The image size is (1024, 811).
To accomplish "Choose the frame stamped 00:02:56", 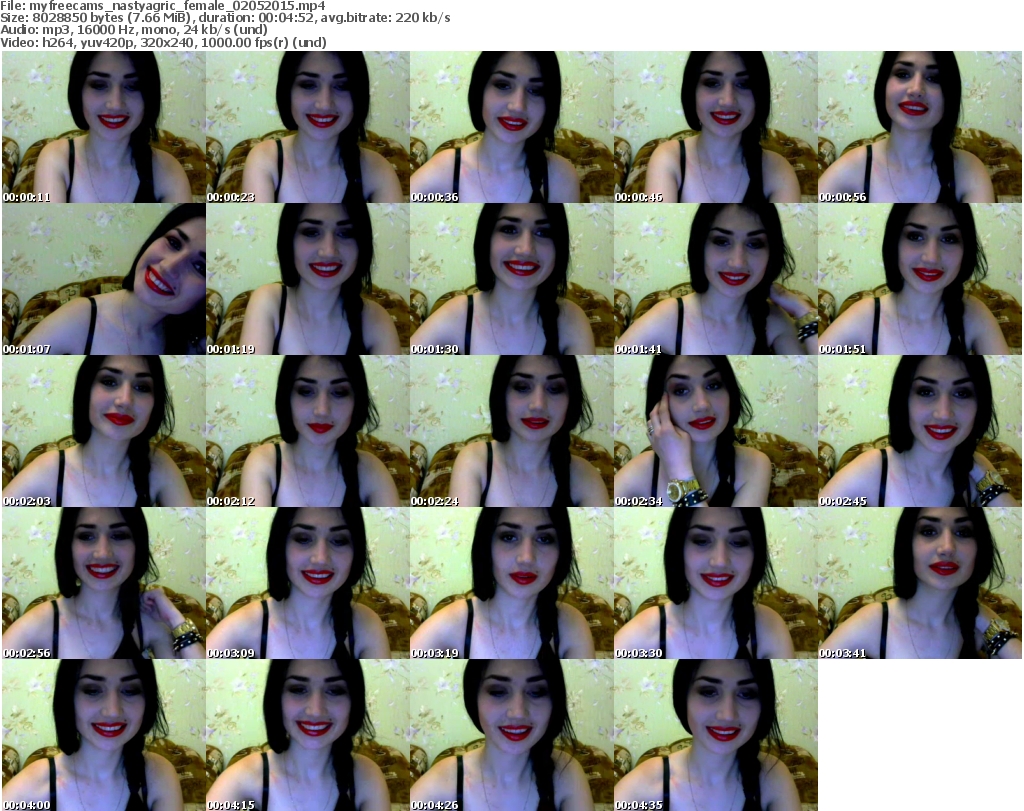I will tap(104, 582).
